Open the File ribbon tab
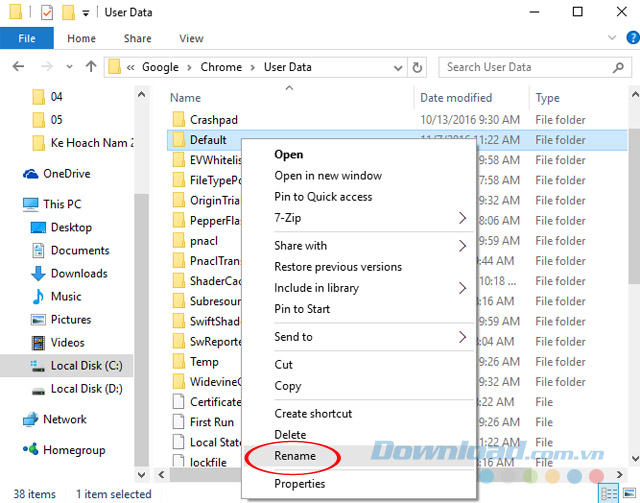 27,38
